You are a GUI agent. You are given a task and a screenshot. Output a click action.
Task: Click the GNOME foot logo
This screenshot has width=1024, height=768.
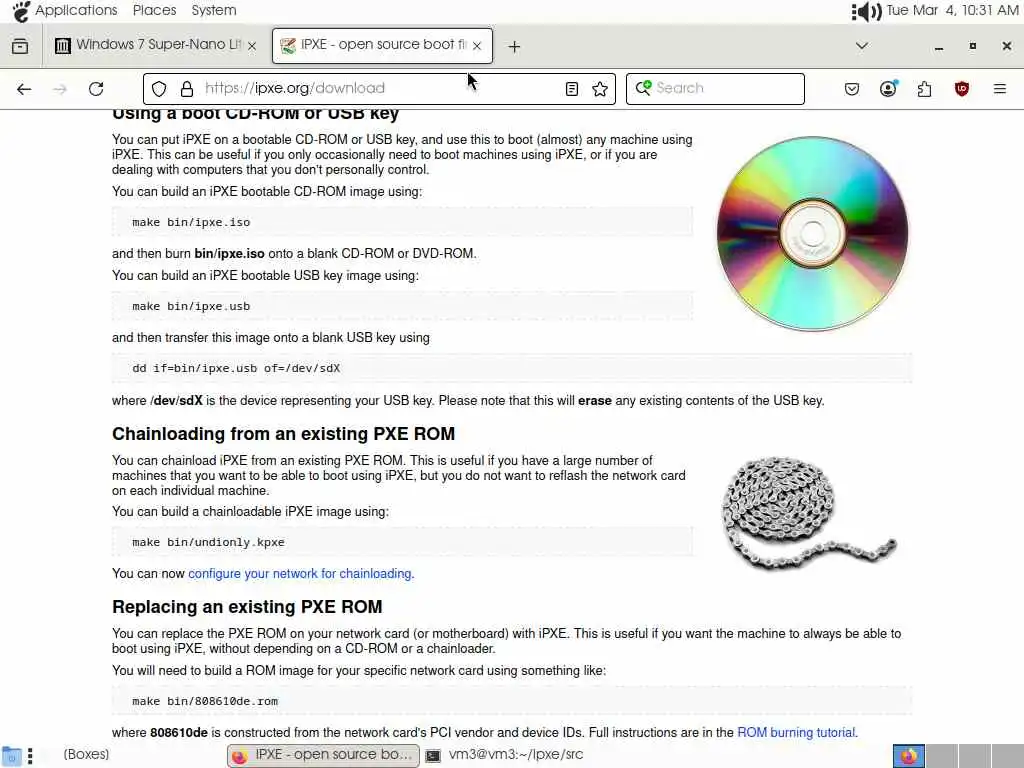click(21, 11)
